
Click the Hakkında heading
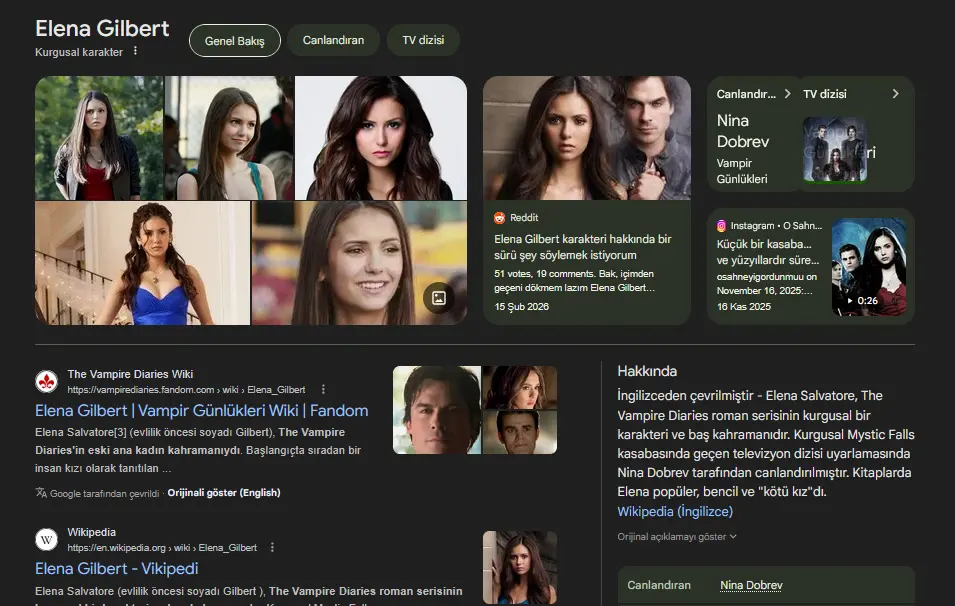[647, 371]
